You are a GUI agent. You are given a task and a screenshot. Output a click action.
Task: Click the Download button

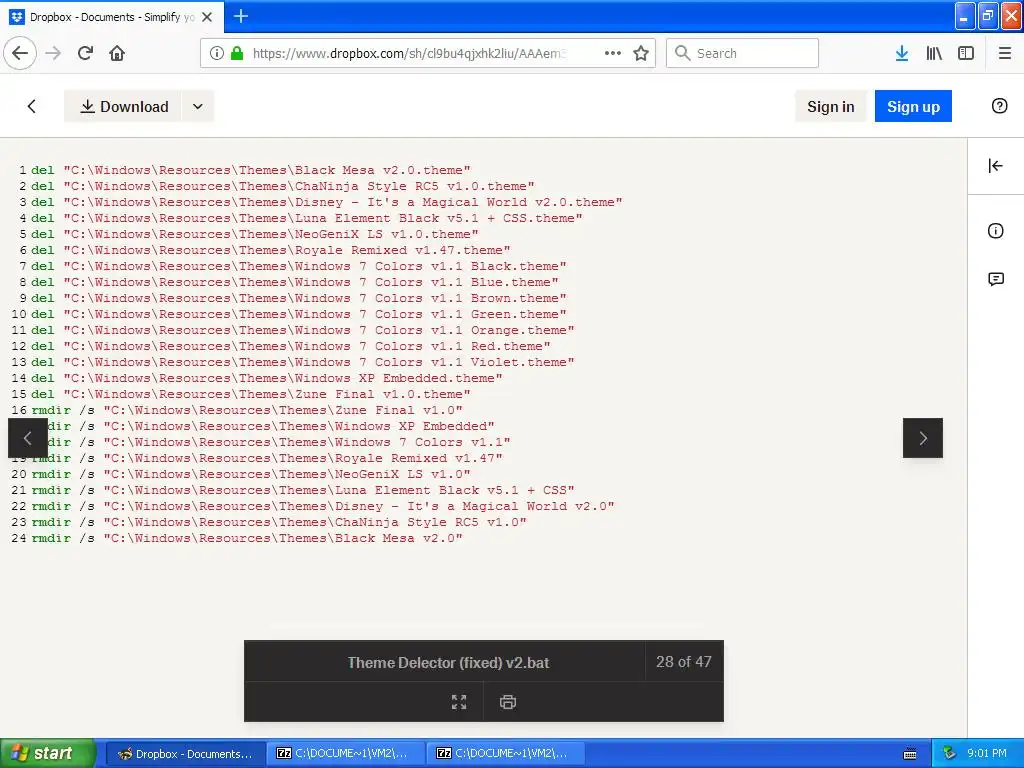click(123, 106)
